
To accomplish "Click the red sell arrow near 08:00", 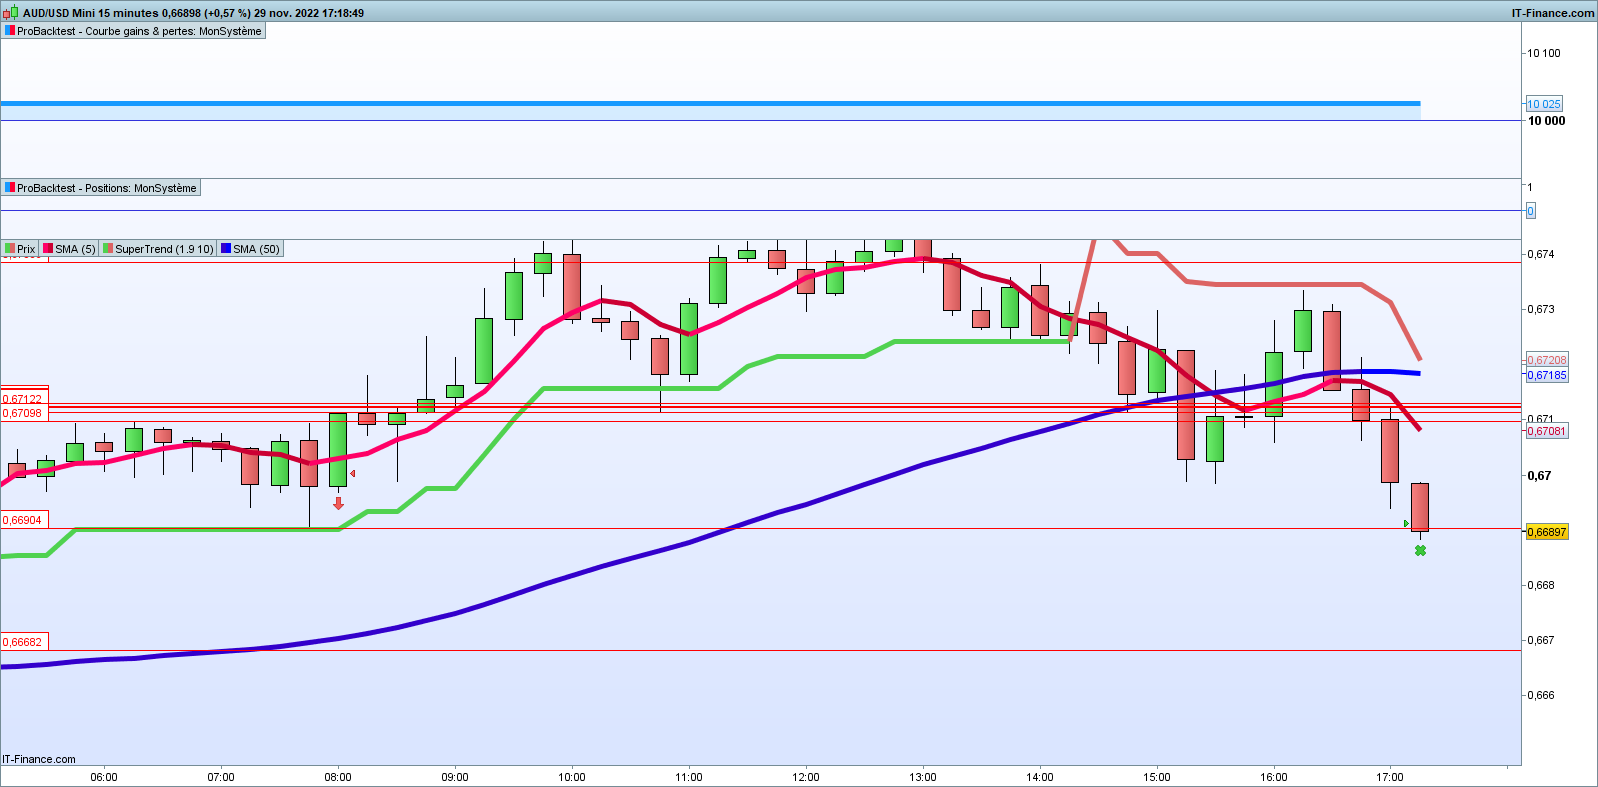I will (x=338, y=503).
